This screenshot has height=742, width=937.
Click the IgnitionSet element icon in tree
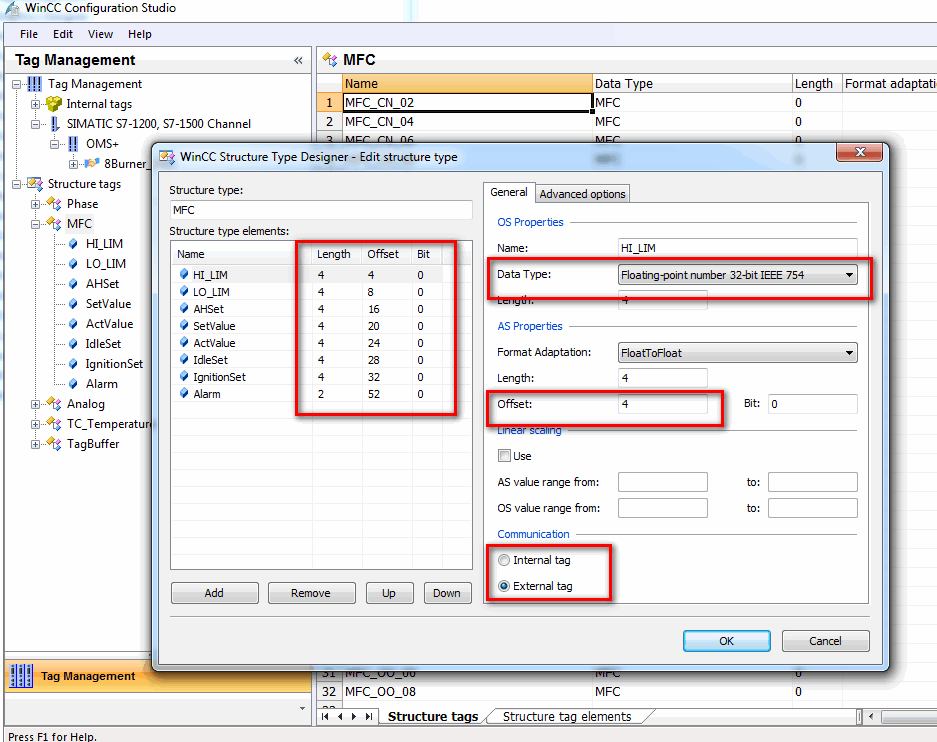[73, 364]
